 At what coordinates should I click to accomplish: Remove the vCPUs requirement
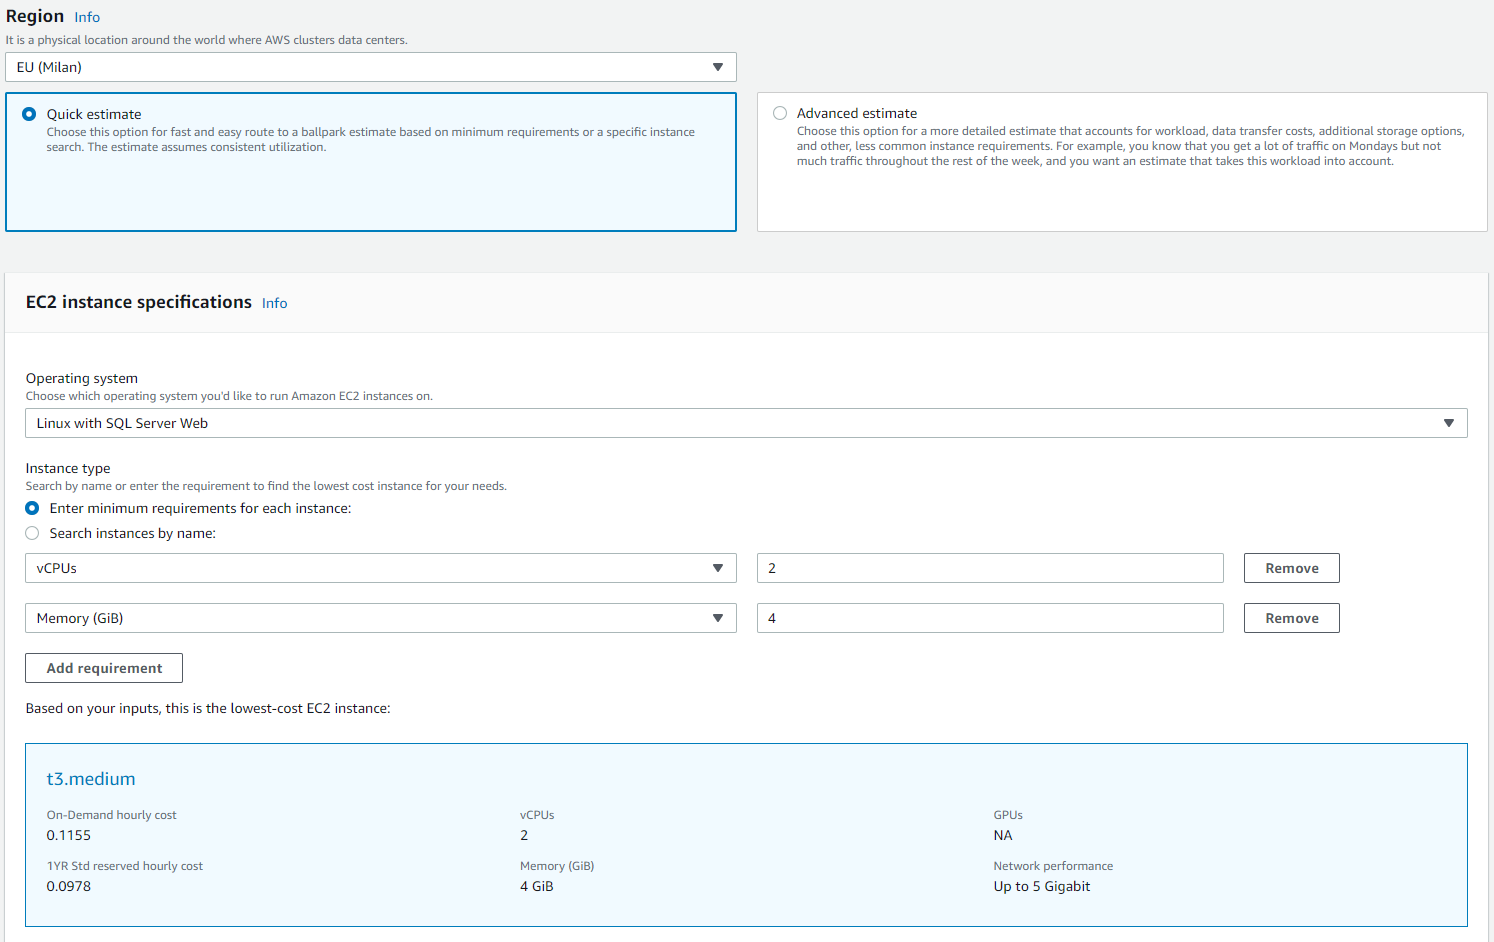click(1291, 568)
